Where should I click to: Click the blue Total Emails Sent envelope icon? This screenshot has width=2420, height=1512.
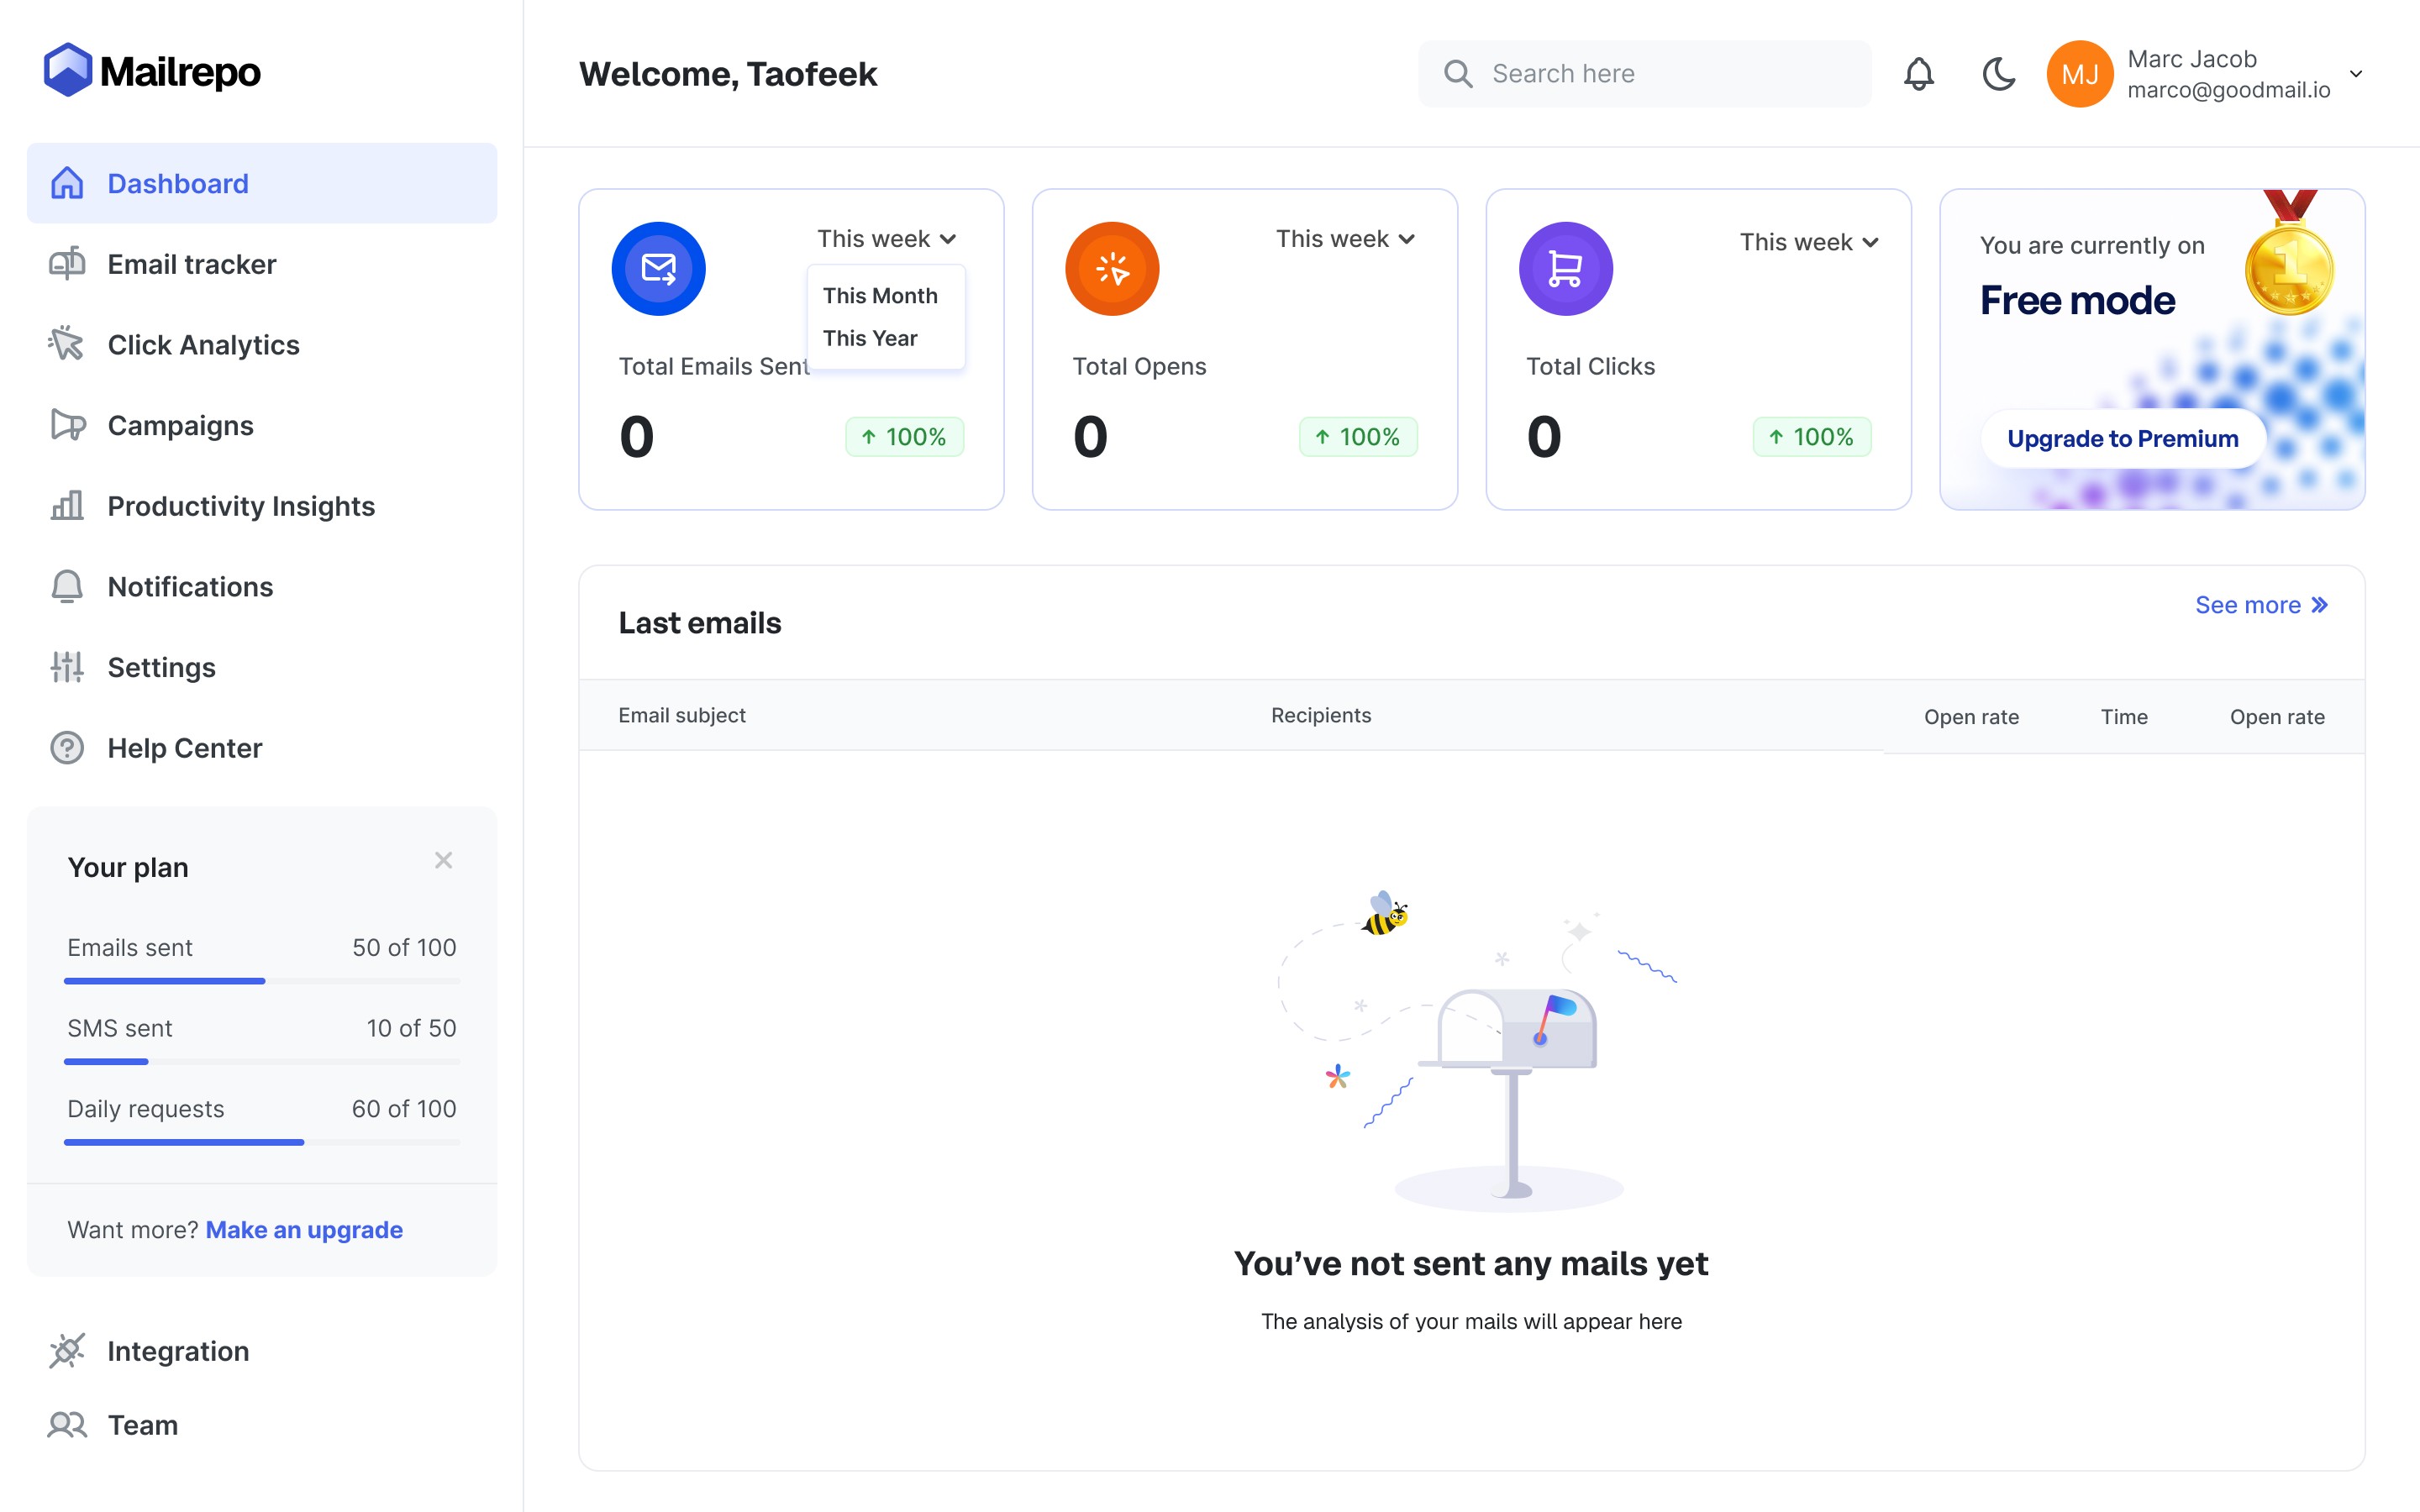coord(658,268)
